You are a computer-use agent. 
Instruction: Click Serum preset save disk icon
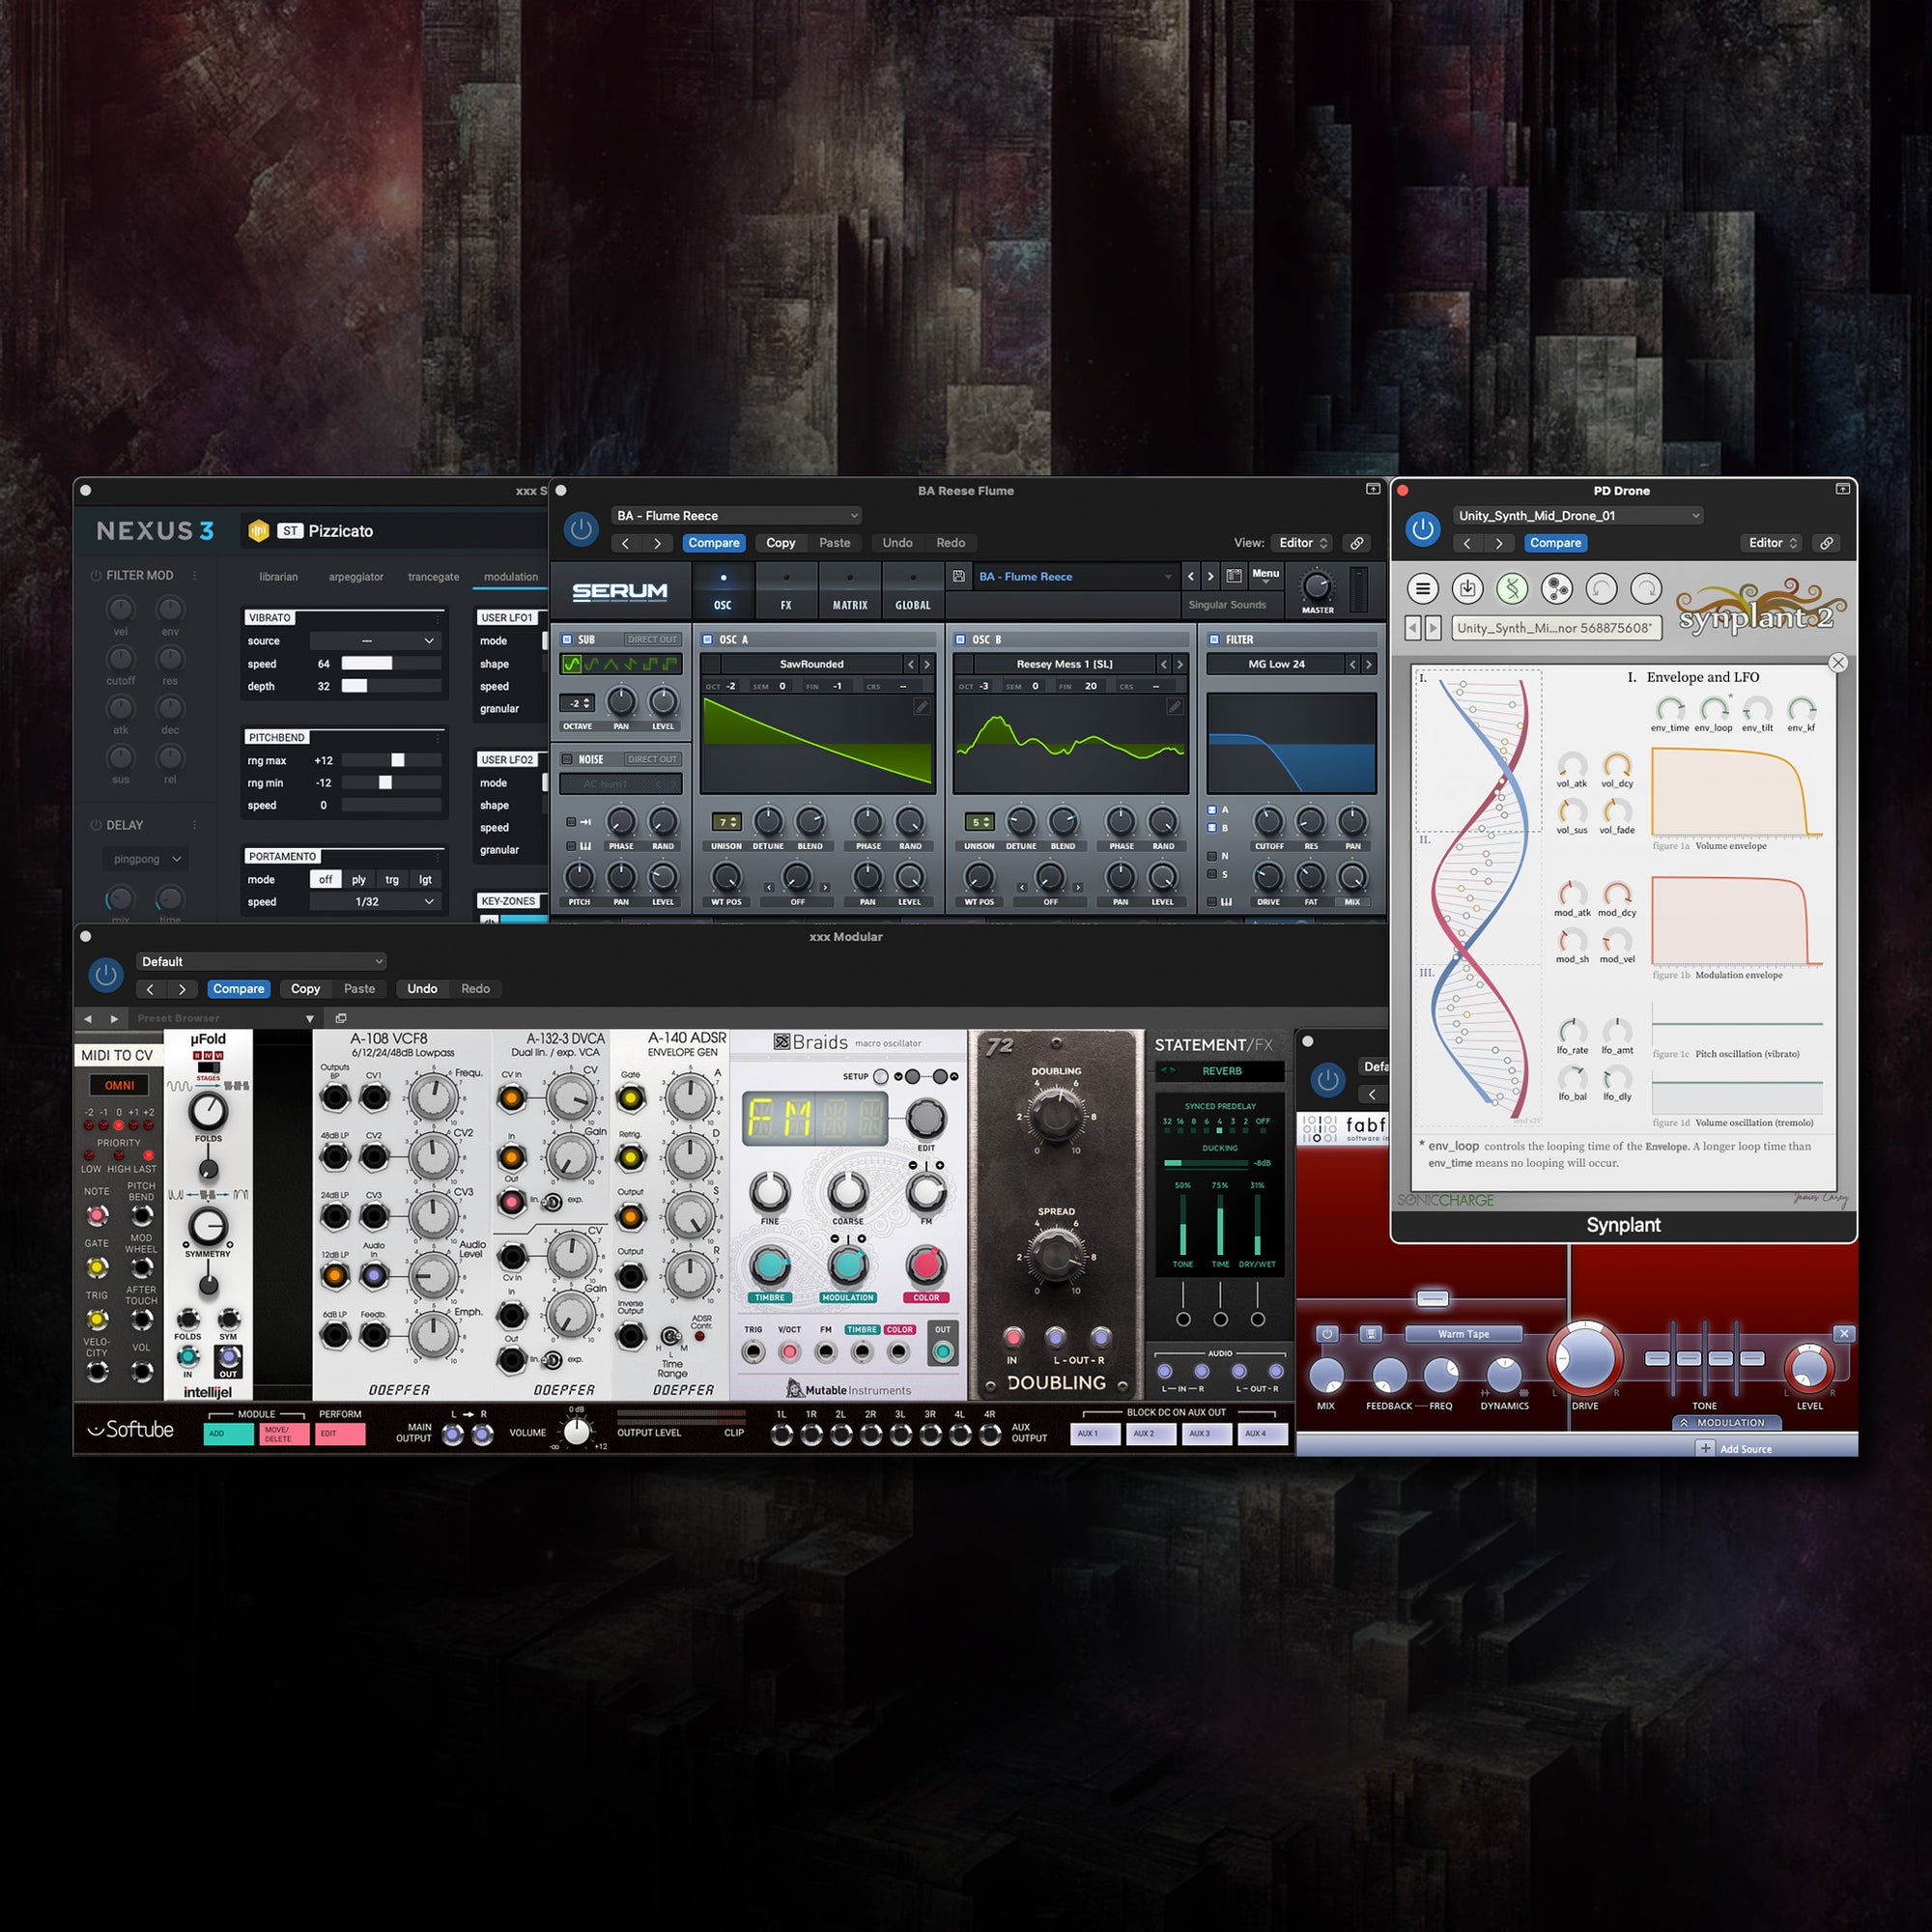(x=959, y=576)
